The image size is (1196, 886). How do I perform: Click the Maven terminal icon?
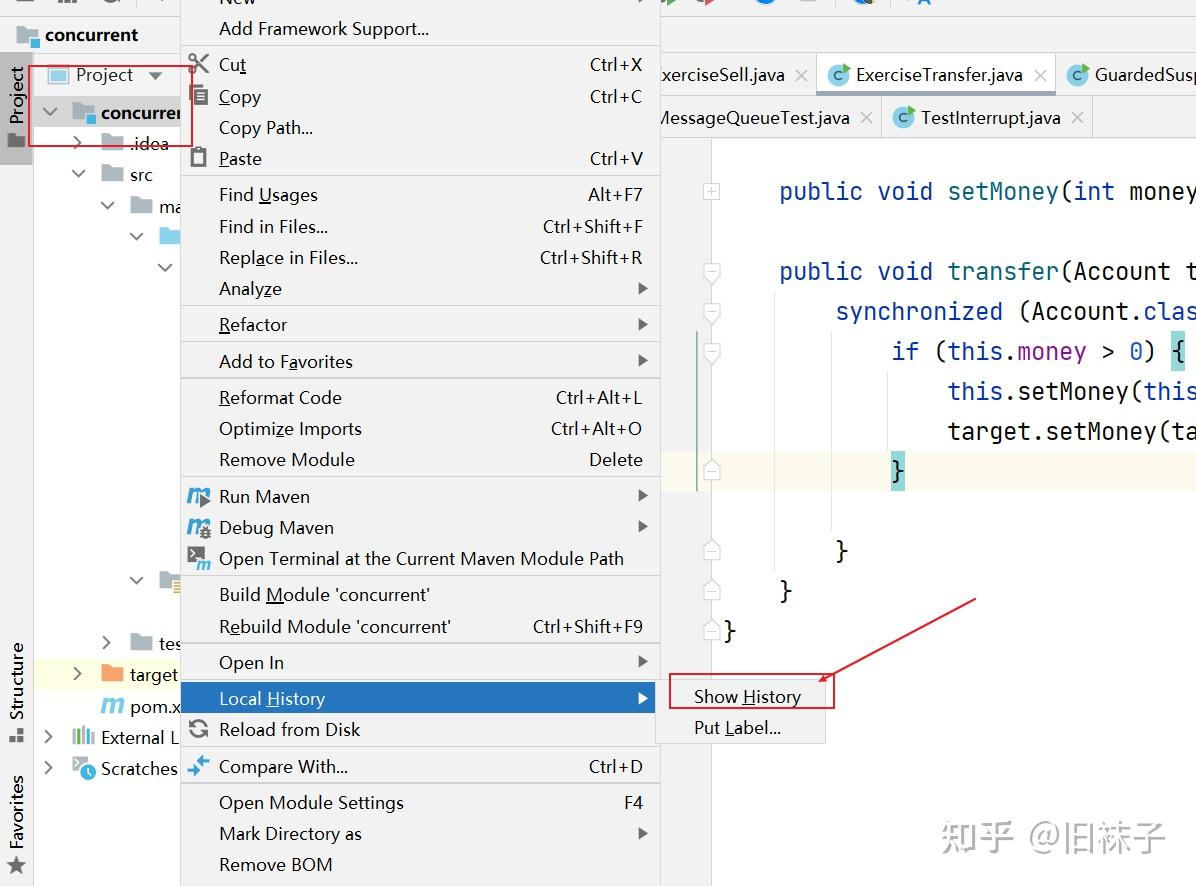198,558
